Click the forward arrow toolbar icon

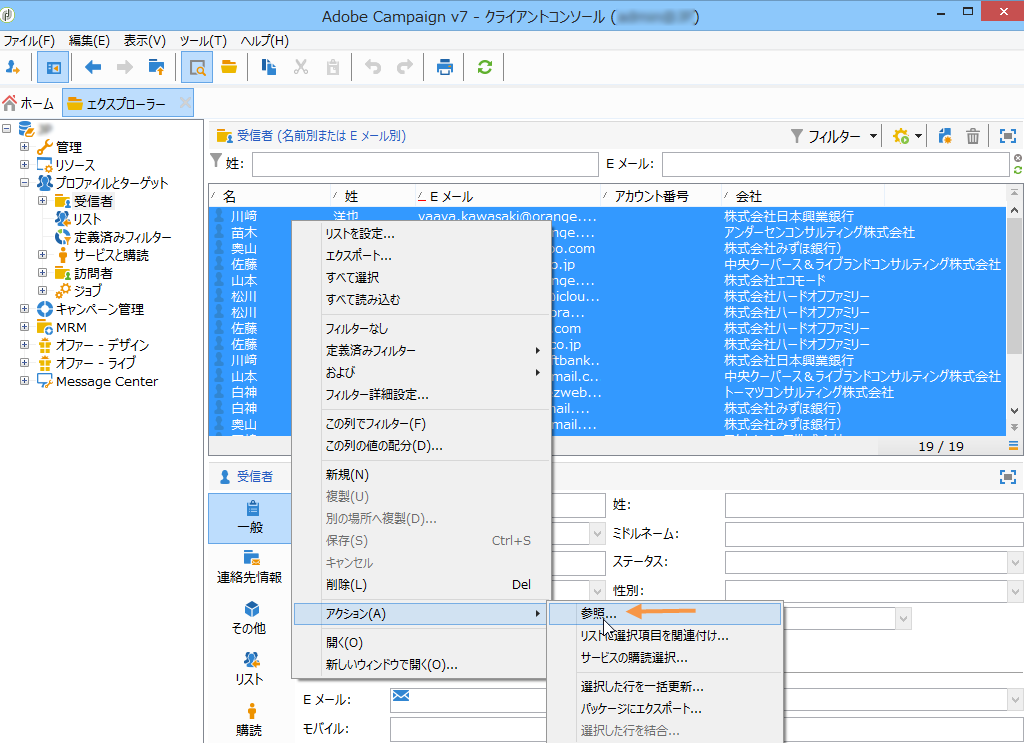tap(125, 67)
